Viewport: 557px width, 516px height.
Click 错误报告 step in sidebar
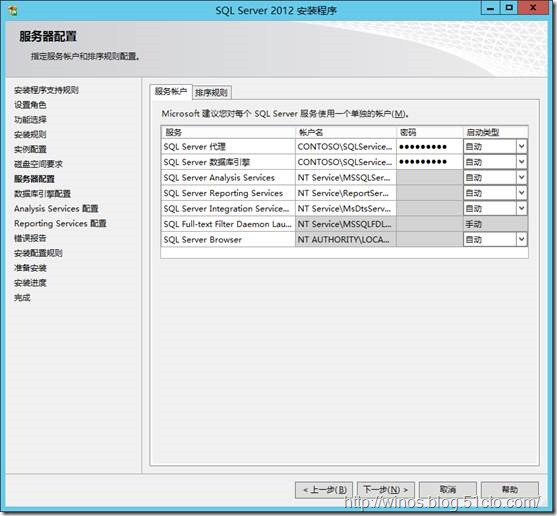tap(30, 238)
